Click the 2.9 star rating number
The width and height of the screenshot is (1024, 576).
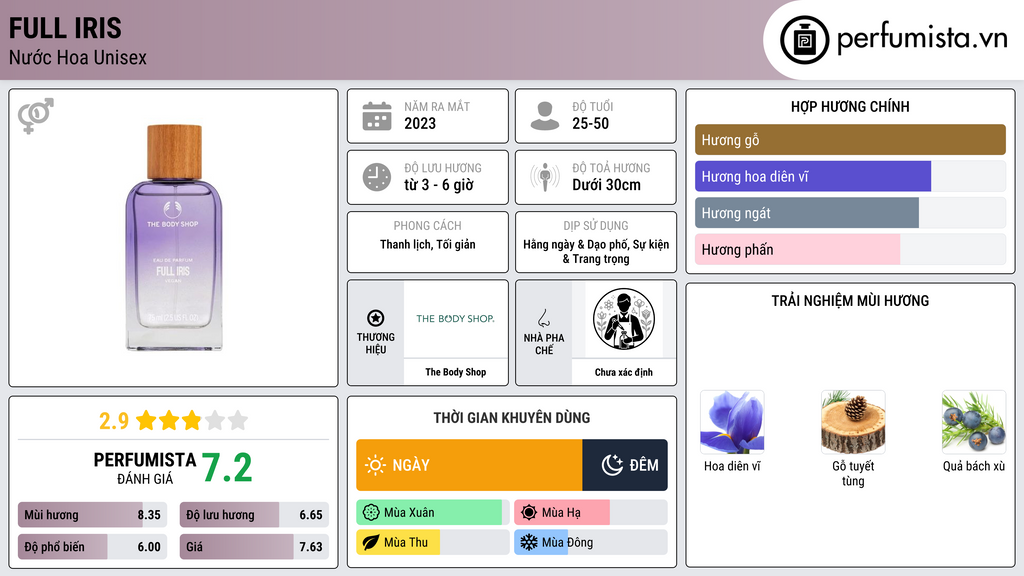(114, 421)
